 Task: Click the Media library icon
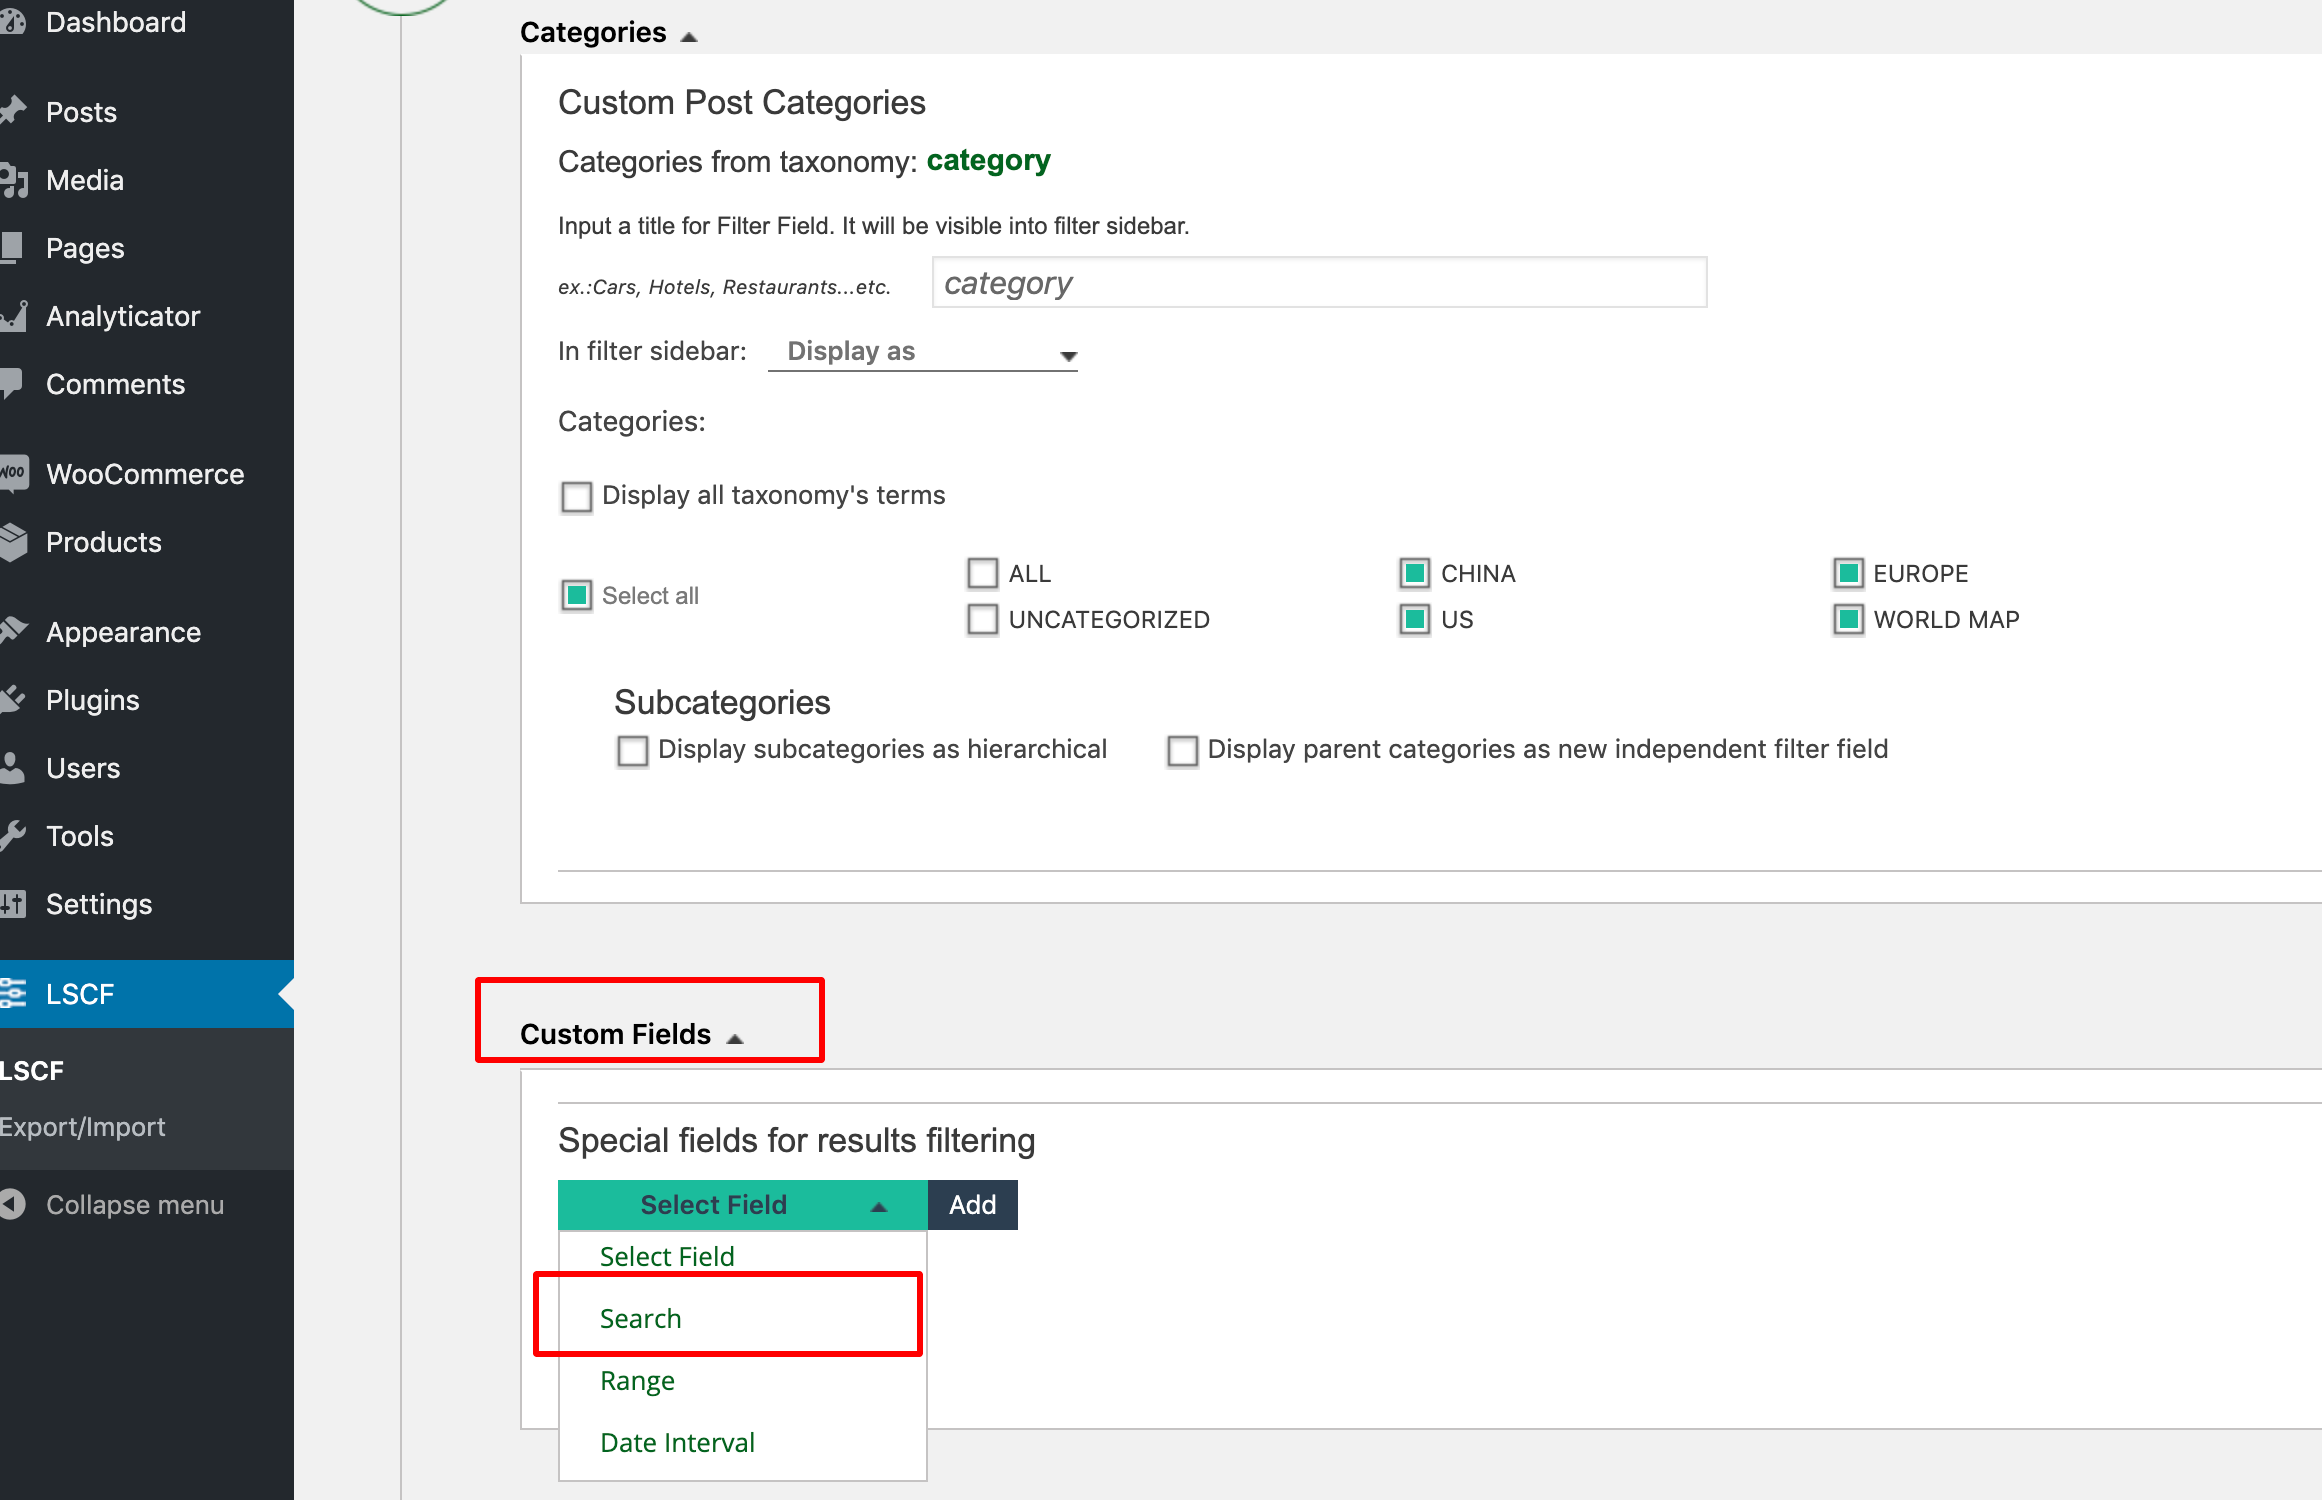[x=13, y=180]
